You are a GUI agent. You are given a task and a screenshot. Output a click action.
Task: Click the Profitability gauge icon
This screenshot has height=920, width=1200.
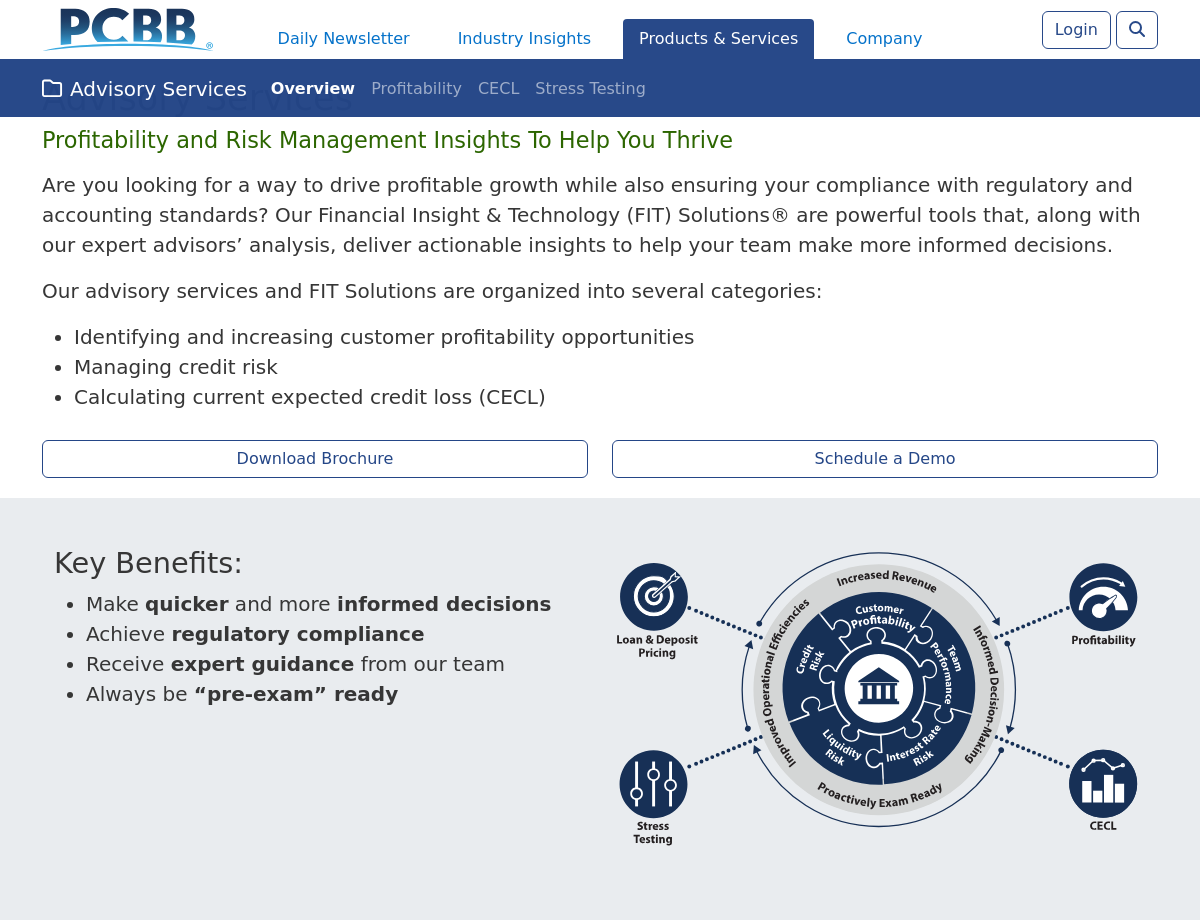click(x=1103, y=597)
